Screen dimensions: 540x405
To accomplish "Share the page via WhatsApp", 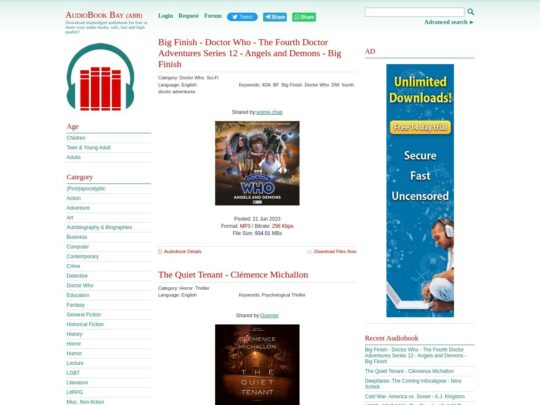I will (x=304, y=17).
